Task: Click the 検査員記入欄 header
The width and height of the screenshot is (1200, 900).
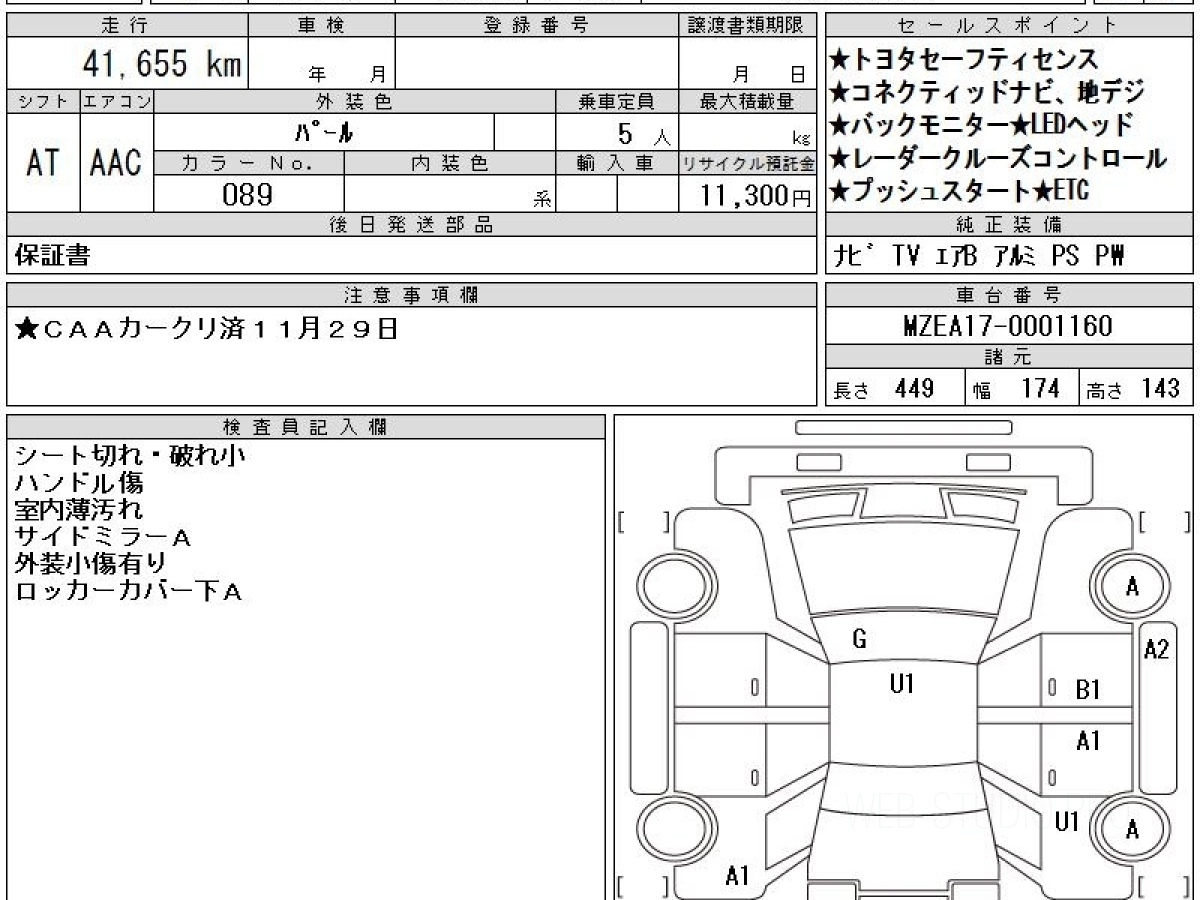Action: click(x=306, y=427)
